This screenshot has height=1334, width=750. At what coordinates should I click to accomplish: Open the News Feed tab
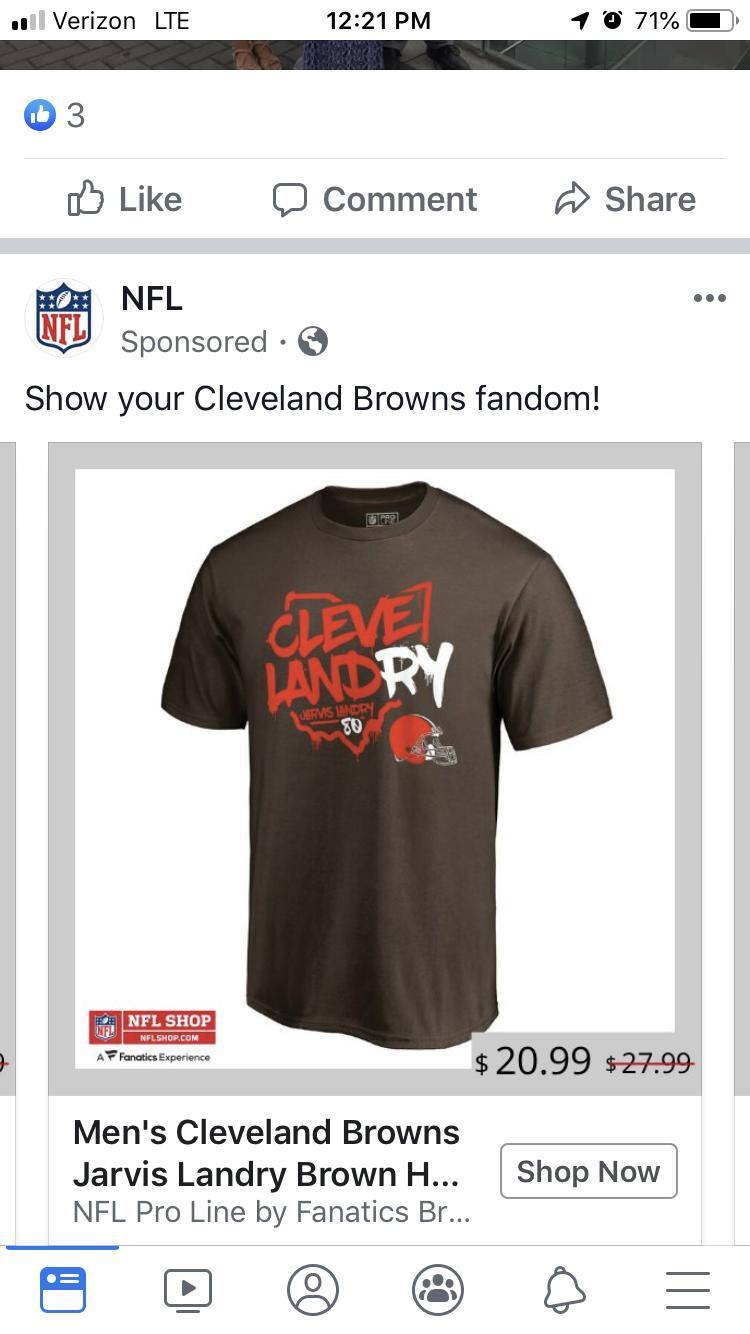pos(63,1290)
